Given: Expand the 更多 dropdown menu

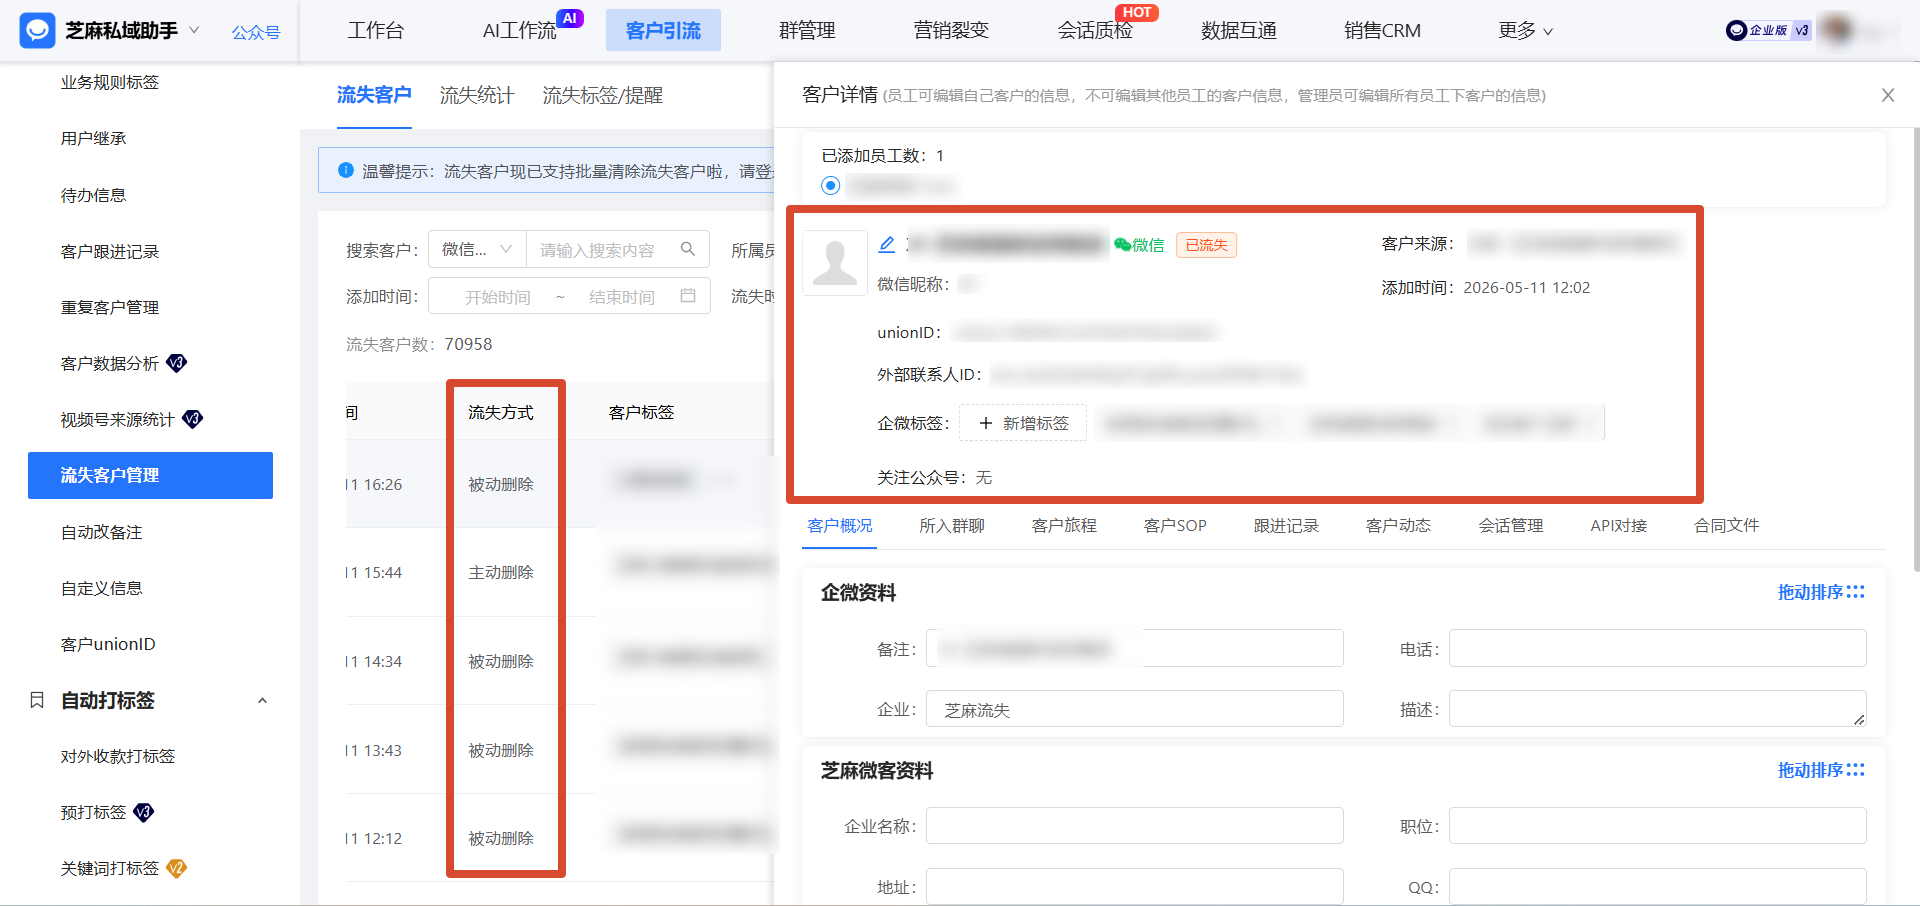Looking at the screenshot, I should click(x=1525, y=31).
